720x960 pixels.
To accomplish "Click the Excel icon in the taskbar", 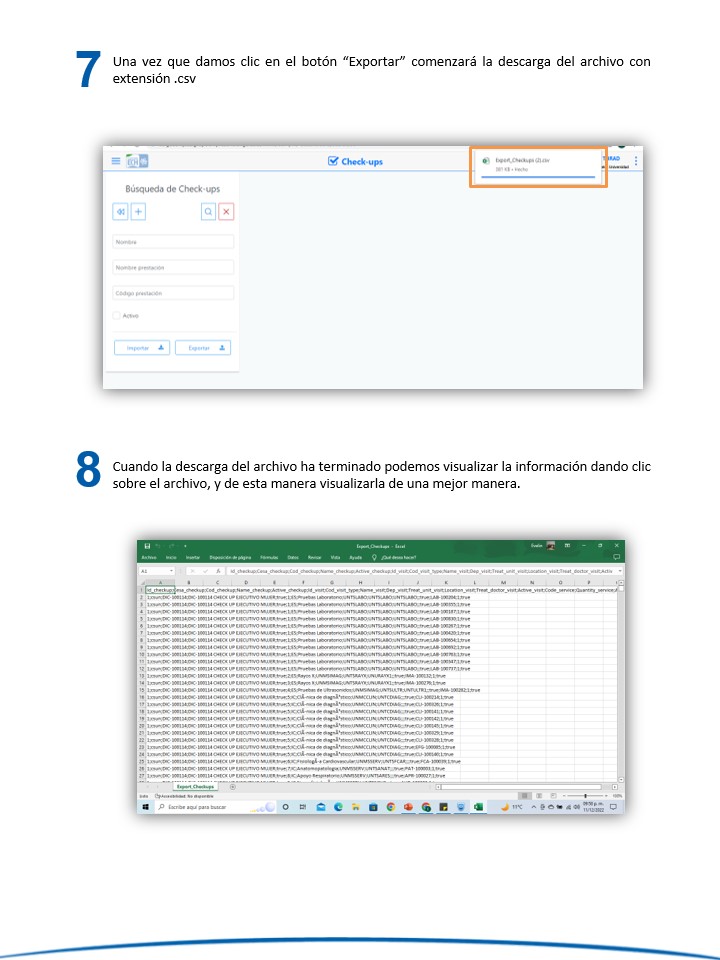I will [x=478, y=806].
